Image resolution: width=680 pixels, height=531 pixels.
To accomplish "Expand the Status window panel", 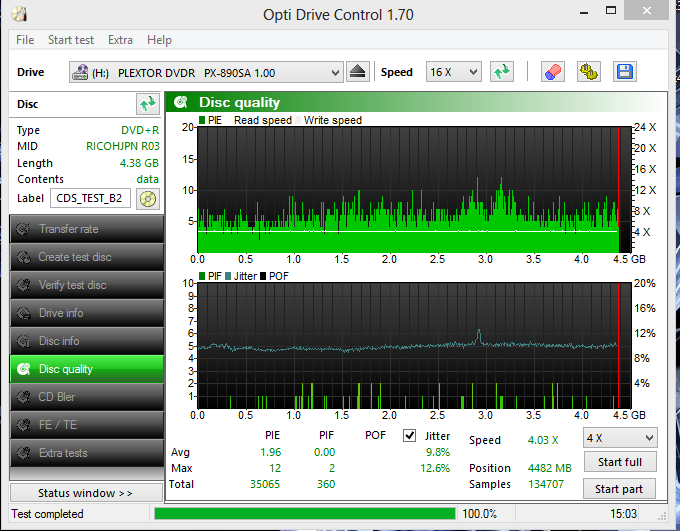I will pos(86,493).
